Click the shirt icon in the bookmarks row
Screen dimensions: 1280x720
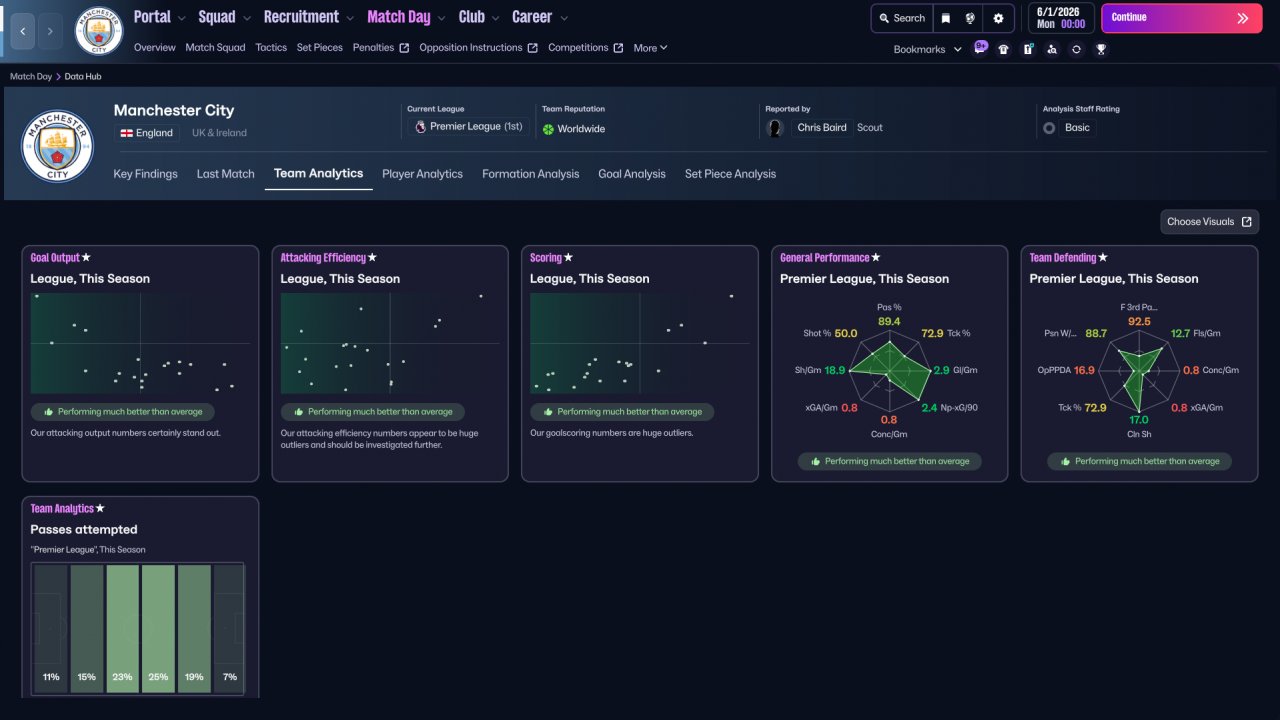point(1003,49)
